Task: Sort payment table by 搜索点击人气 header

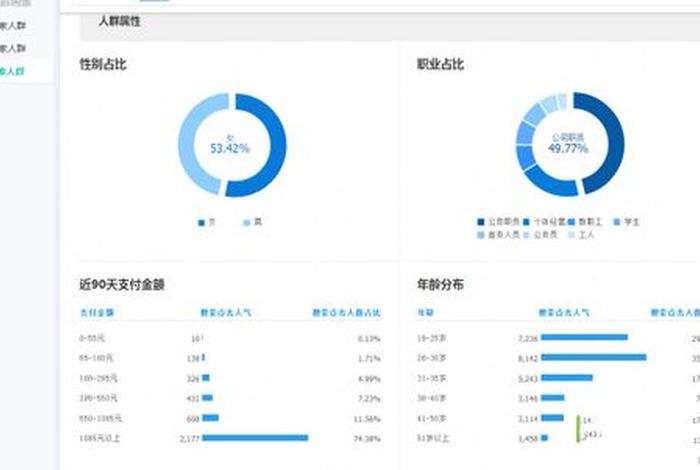Action: pyautogui.click(x=225, y=312)
